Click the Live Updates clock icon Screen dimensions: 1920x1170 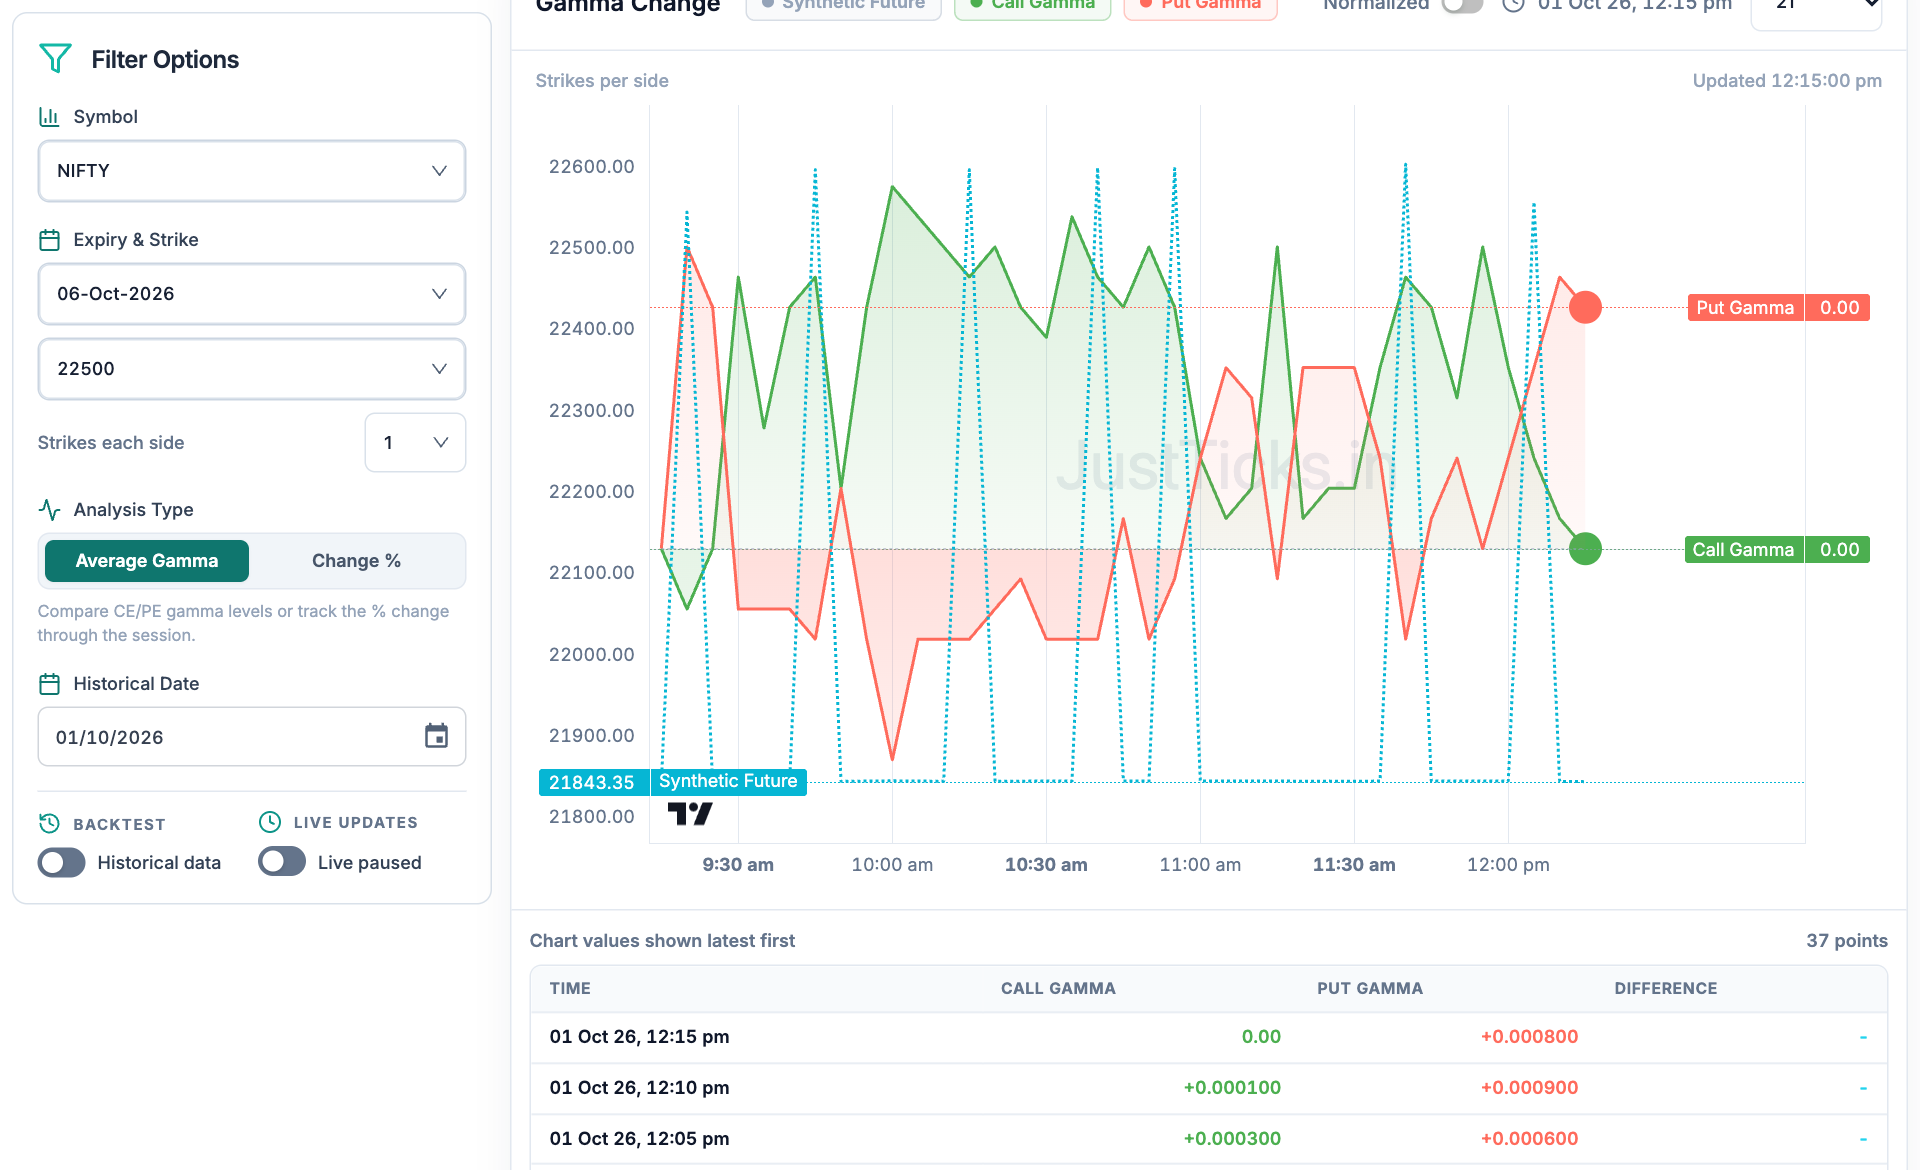[270, 822]
